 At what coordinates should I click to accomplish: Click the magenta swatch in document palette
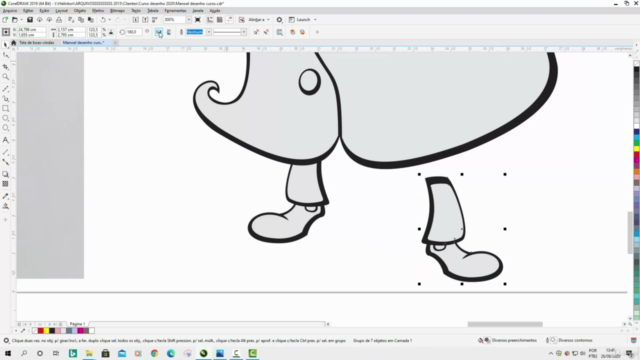pyautogui.click(x=80, y=331)
